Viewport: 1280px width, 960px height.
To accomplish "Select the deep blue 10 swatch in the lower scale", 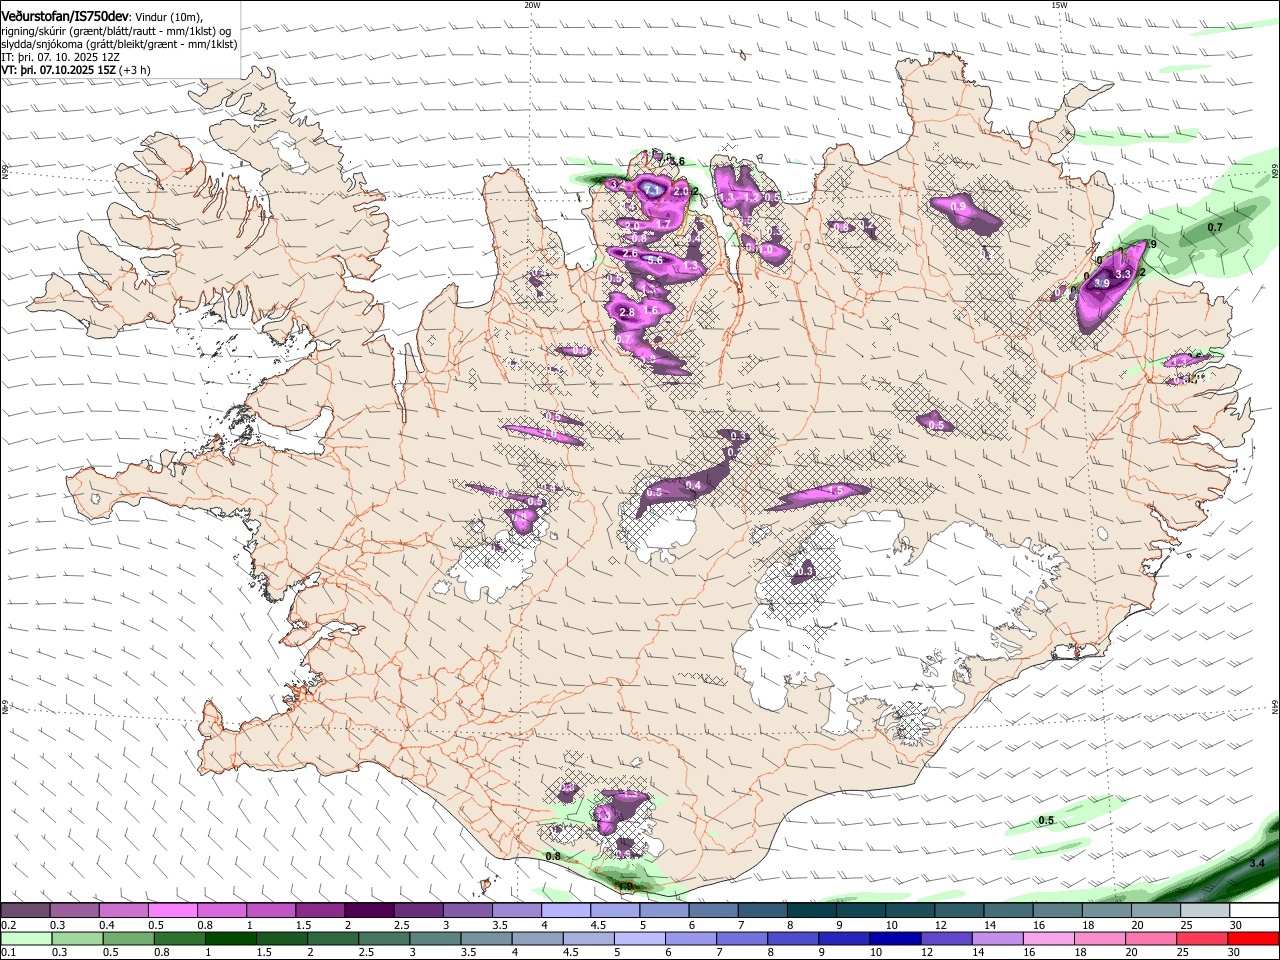I will tap(895, 939).
